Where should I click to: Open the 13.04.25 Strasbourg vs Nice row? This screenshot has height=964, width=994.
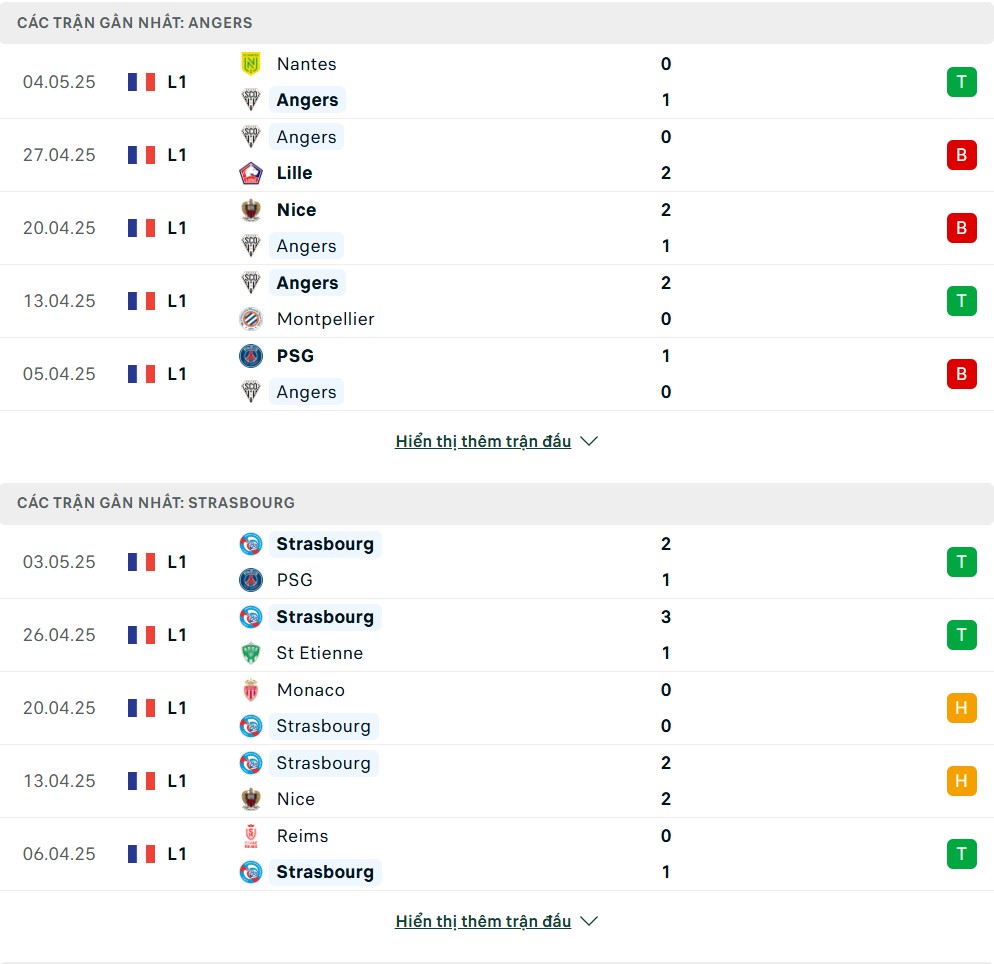point(497,781)
